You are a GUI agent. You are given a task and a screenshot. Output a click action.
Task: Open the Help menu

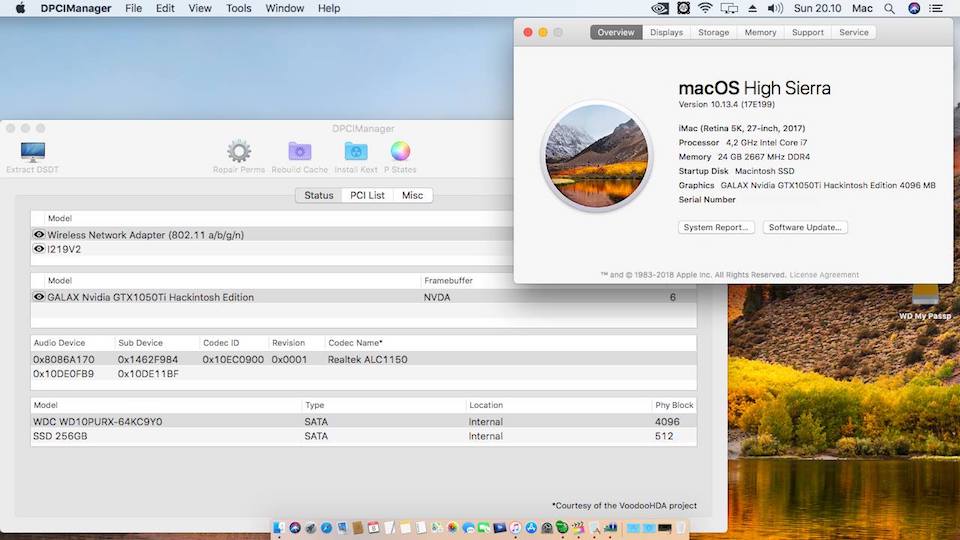329,9
